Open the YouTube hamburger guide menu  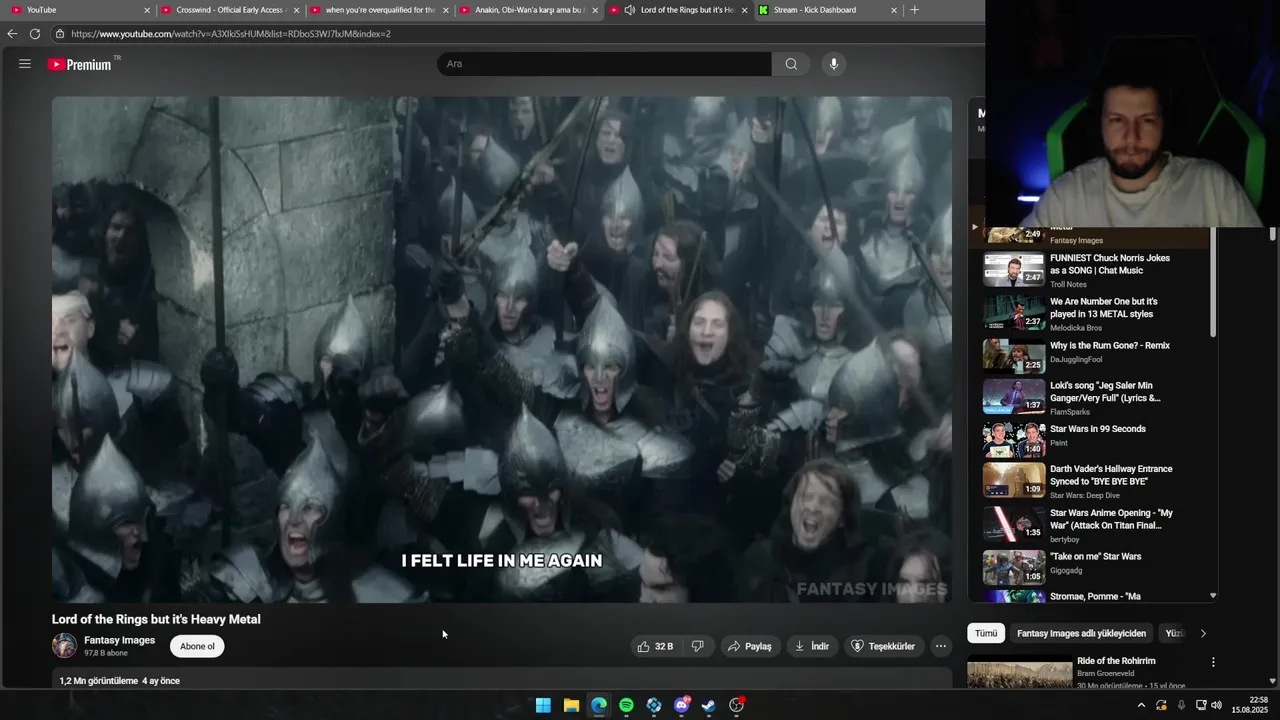pos(25,64)
